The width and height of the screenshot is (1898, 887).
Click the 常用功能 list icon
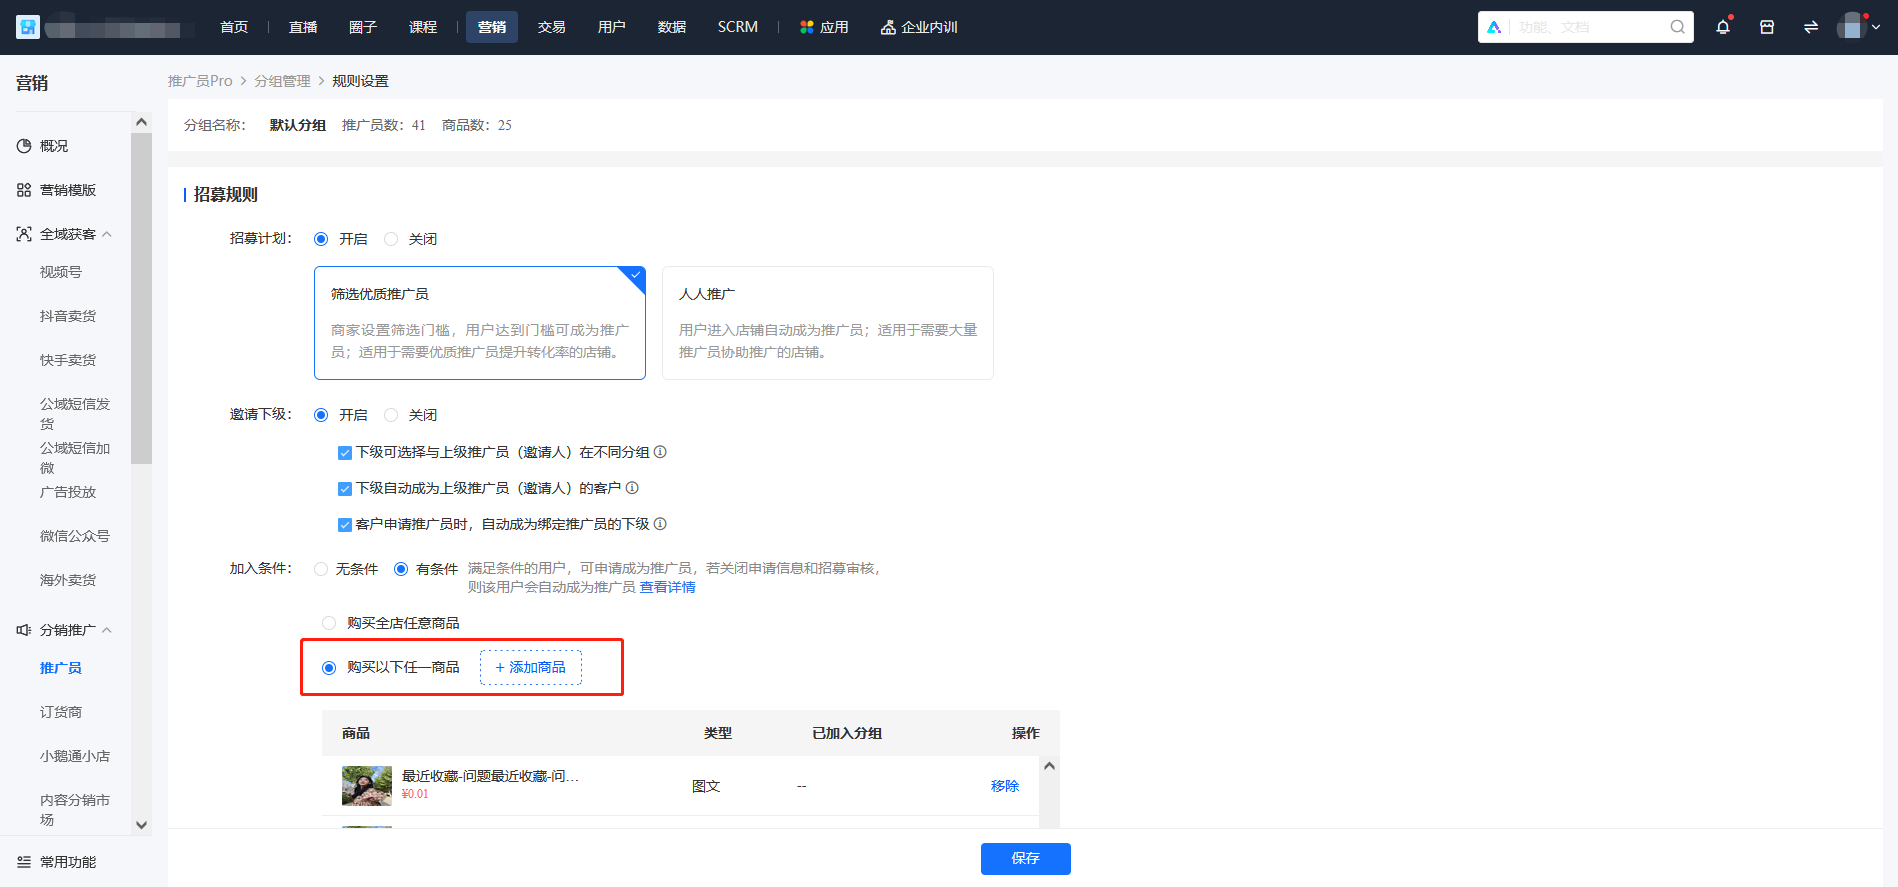24,862
